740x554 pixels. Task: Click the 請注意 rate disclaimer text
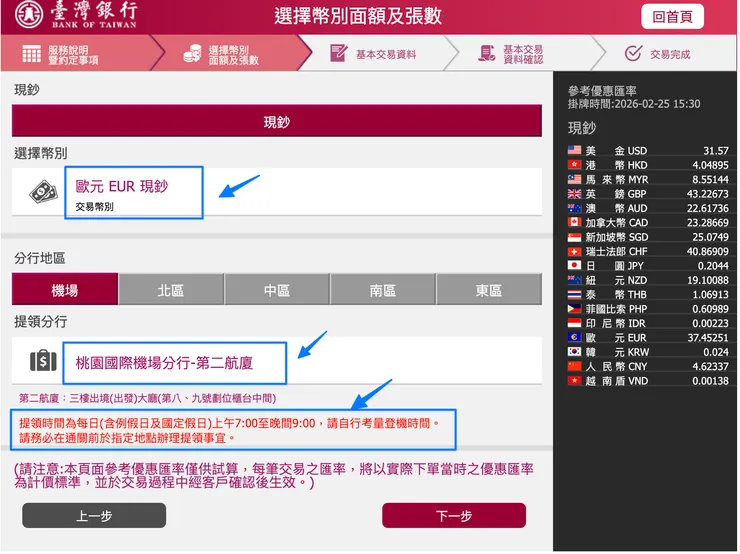[x=274, y=476]
